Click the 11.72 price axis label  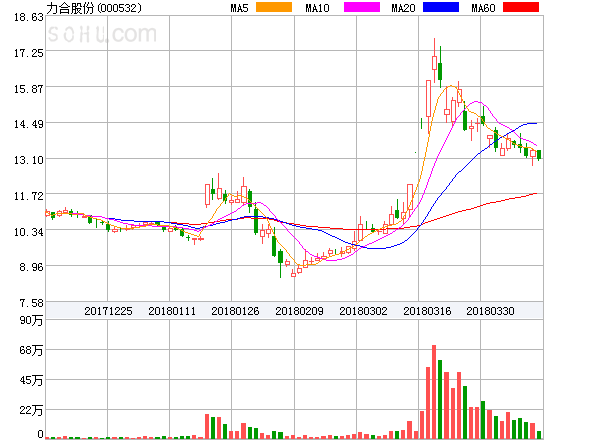coord(29,196)
